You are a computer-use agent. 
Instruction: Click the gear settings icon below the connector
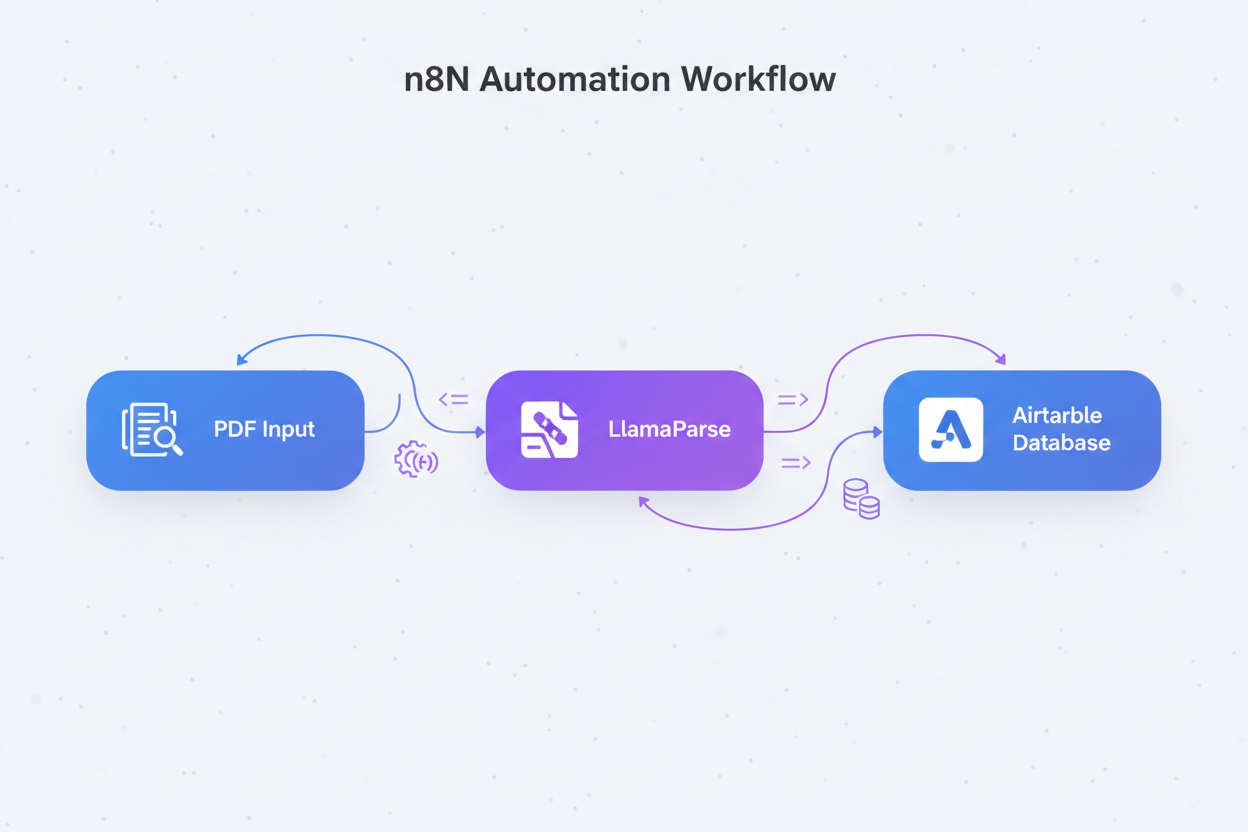pyautogui.click(x=416, y=460)
